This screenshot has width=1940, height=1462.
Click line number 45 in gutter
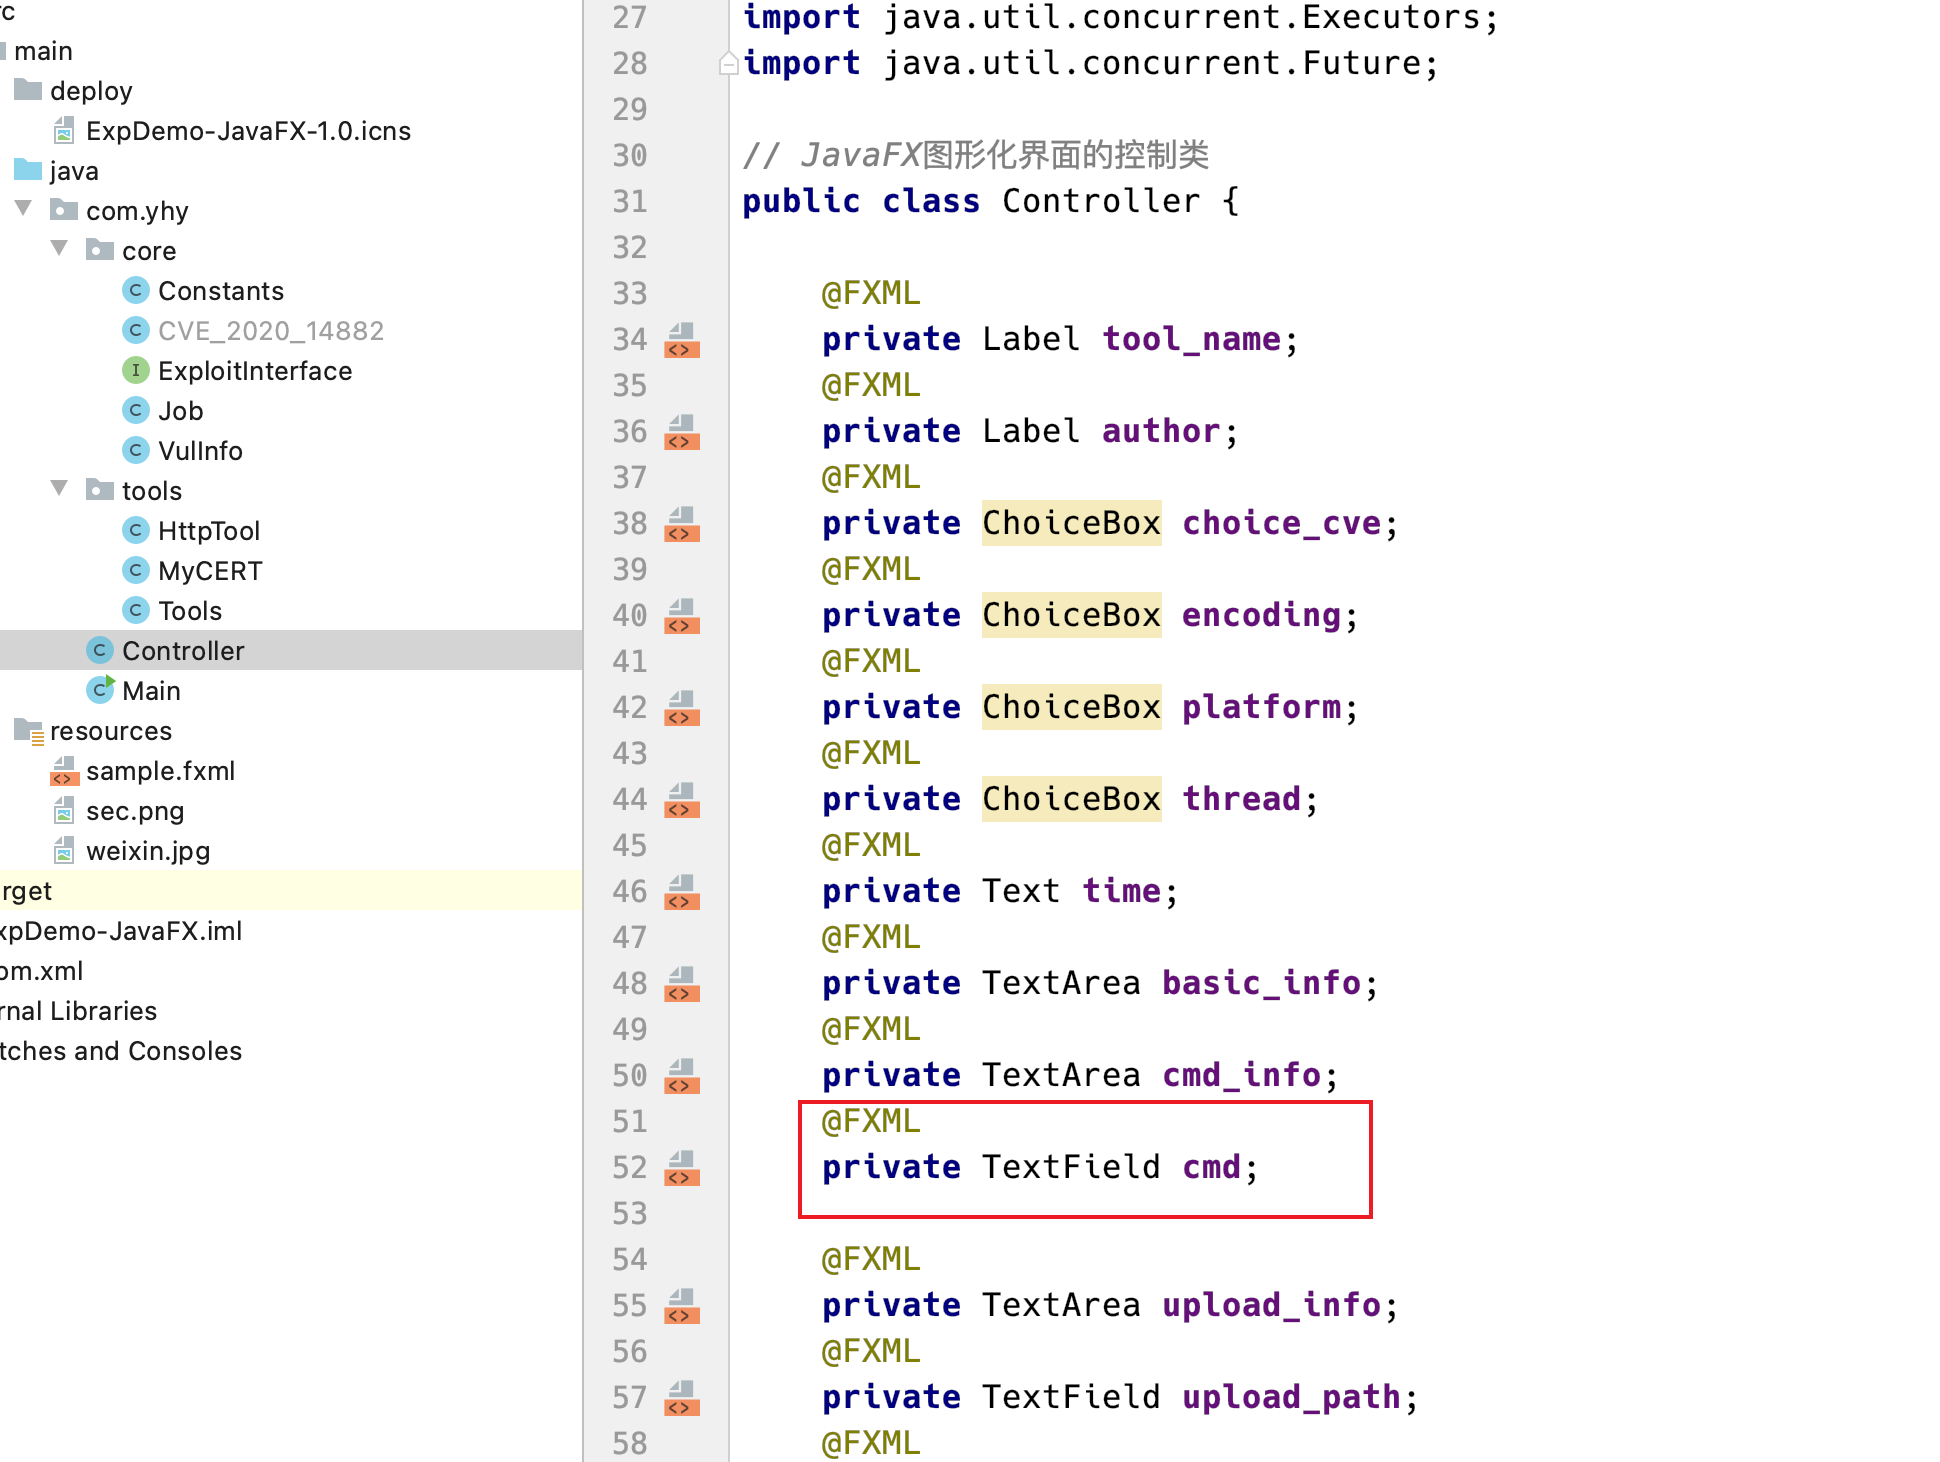click(629, 846)
